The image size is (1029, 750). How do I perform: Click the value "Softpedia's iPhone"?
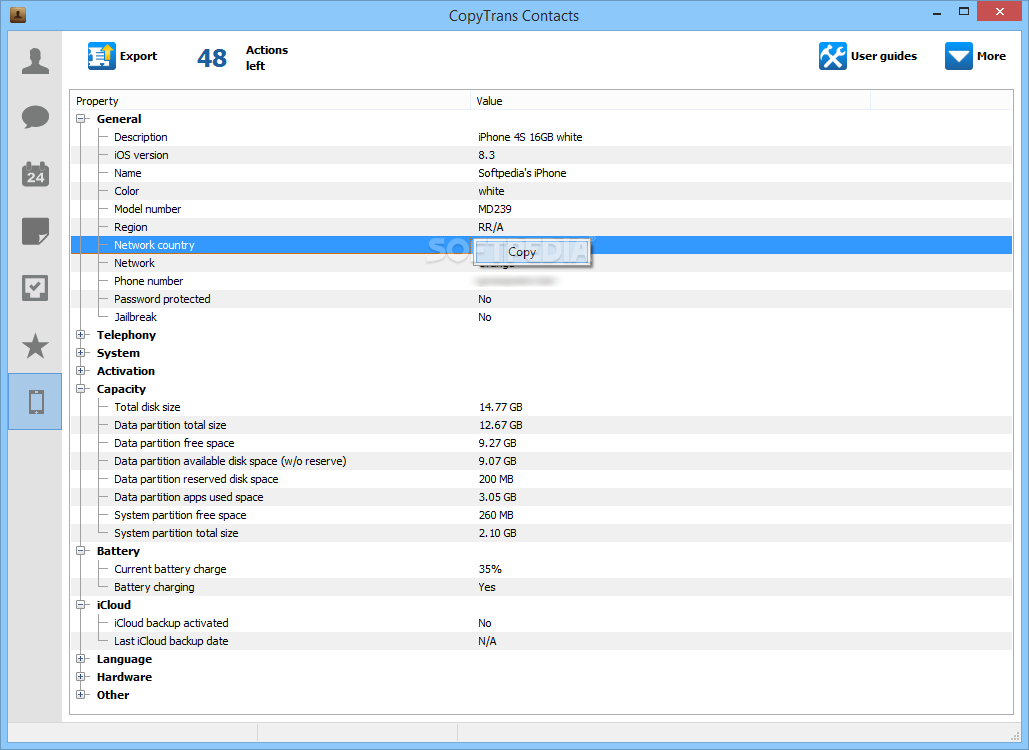tap(522, 173)
